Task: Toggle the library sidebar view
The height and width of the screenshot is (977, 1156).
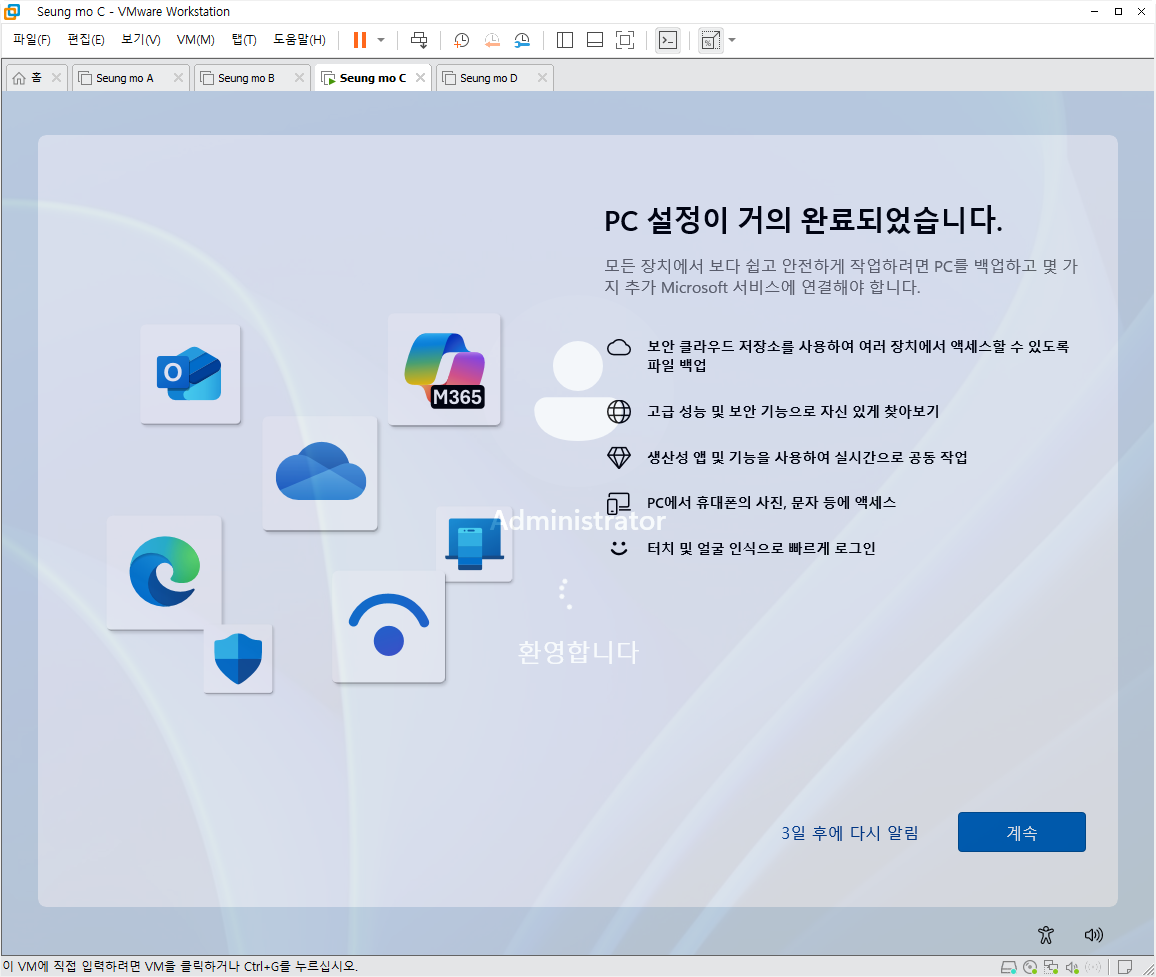Action: (565, 40)
